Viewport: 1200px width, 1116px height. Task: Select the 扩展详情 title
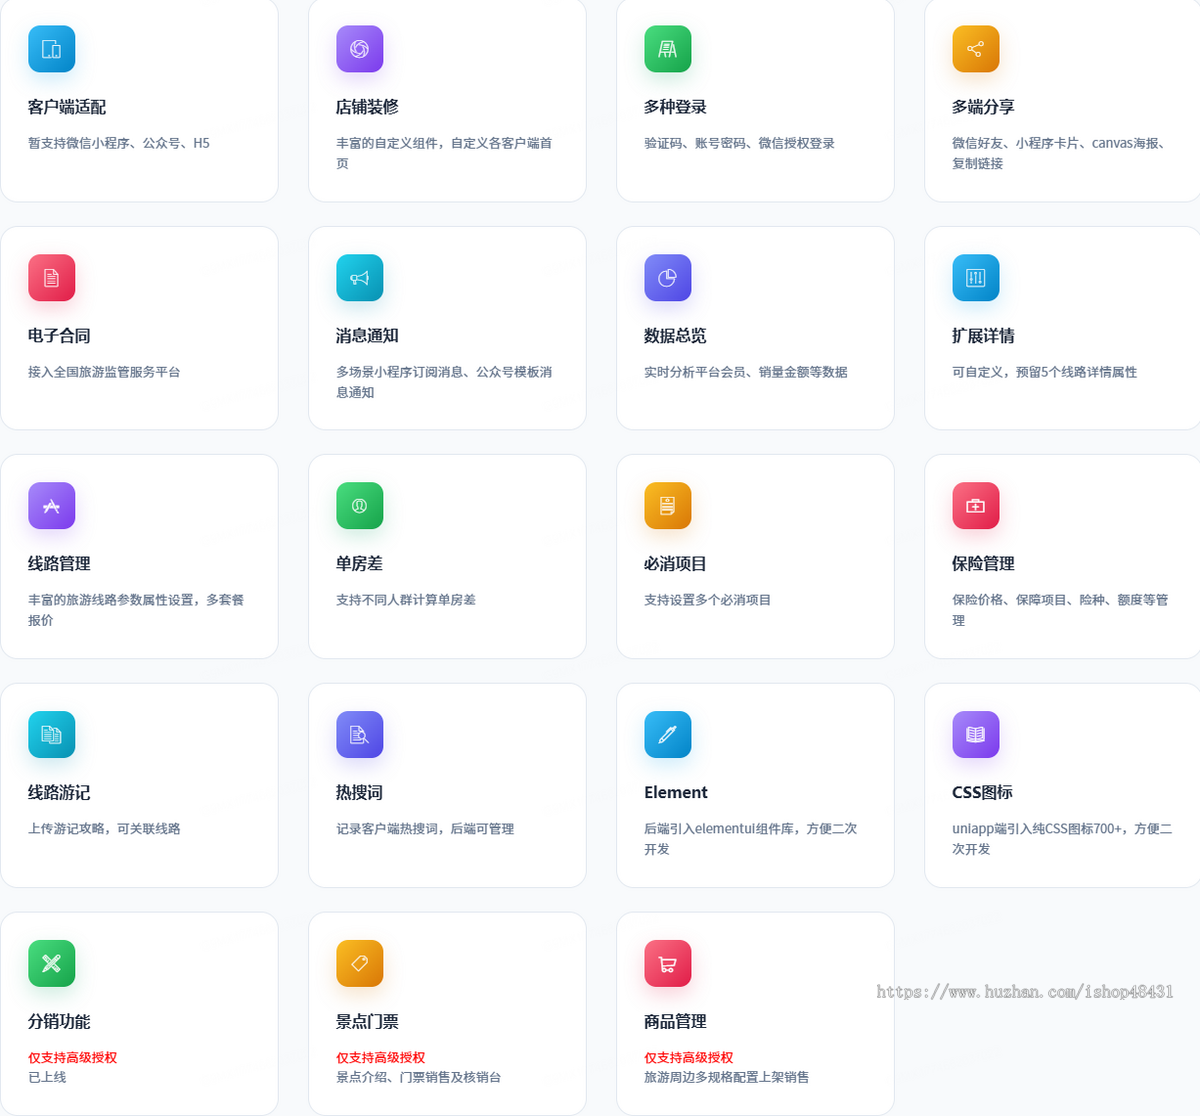pos(983,336)
